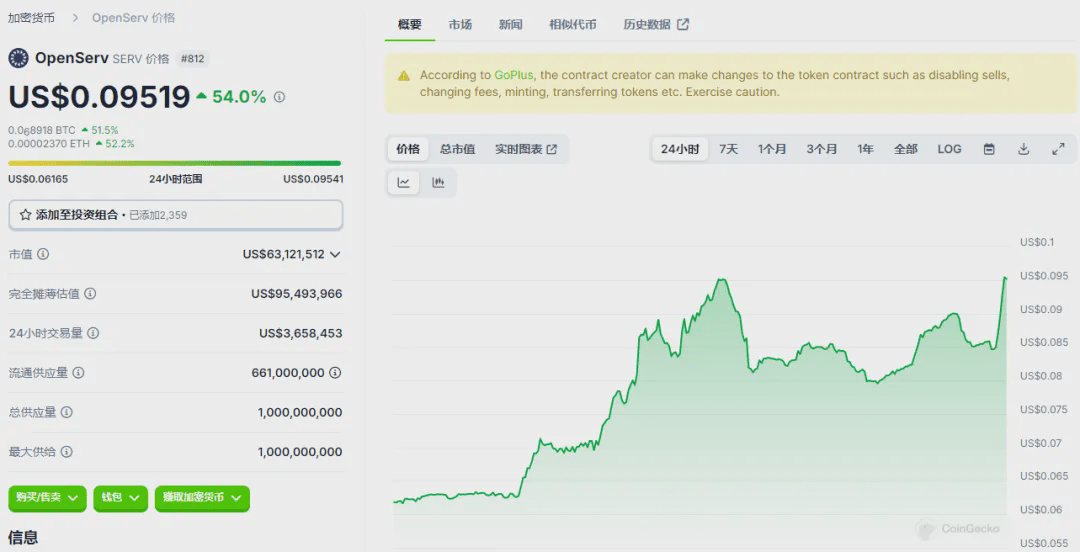Click the info icon beside 54.0% change

279,97
